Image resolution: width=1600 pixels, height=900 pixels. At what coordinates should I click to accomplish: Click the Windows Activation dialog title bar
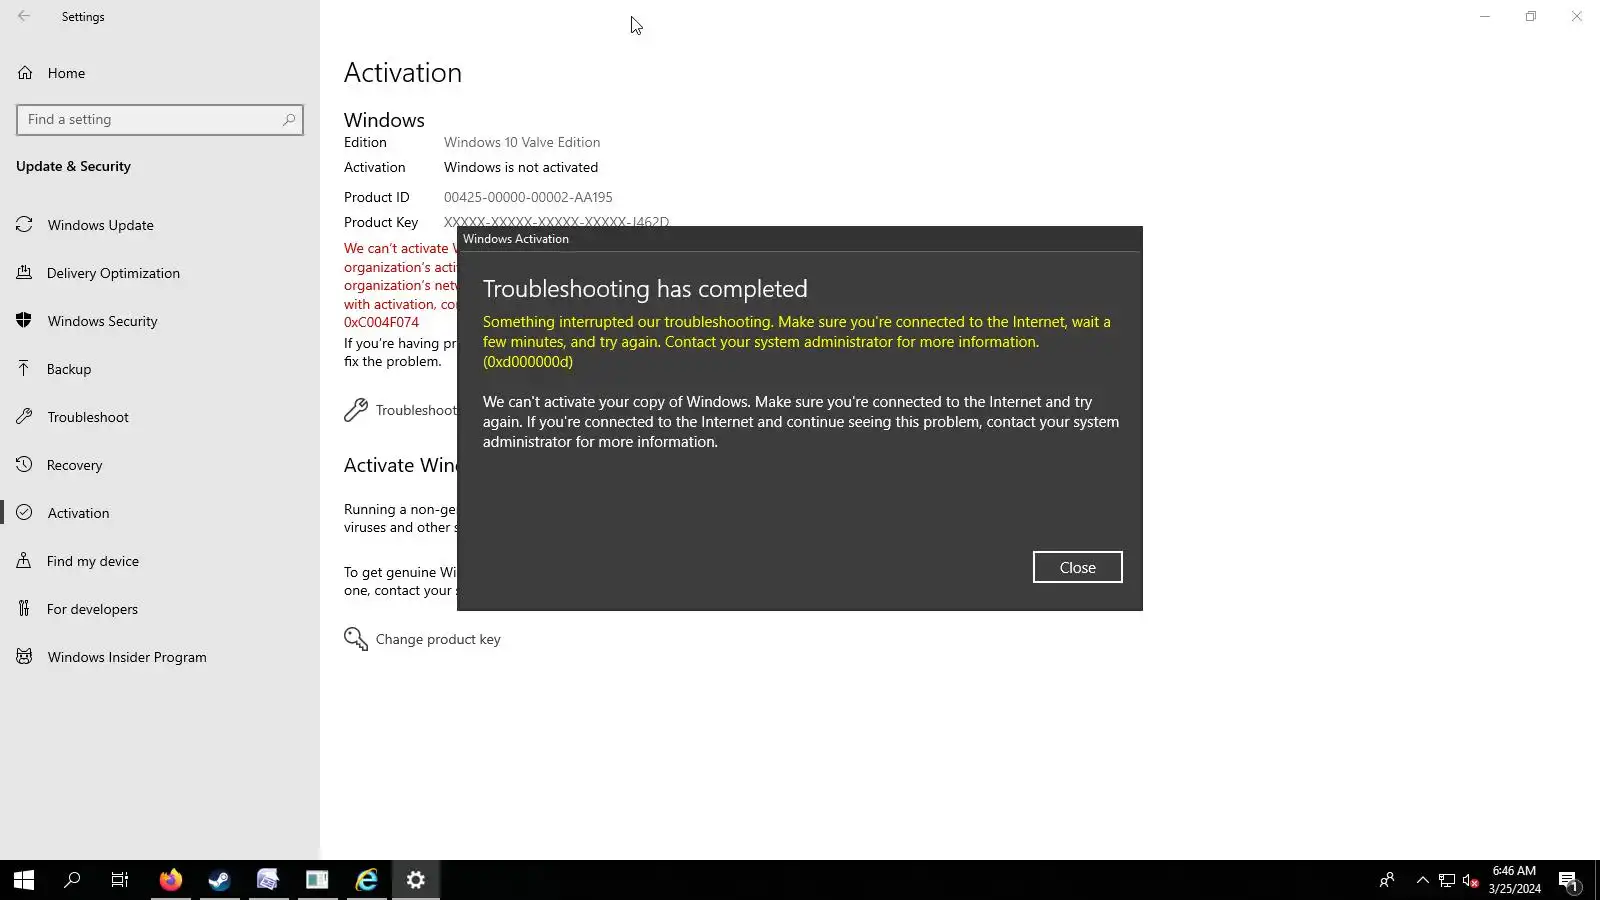(799, 239)
